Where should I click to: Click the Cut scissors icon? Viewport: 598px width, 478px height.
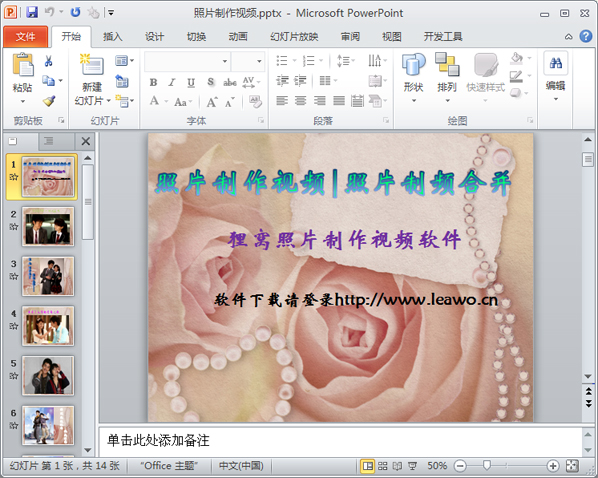pyautogui.click(x=48, y=60)
